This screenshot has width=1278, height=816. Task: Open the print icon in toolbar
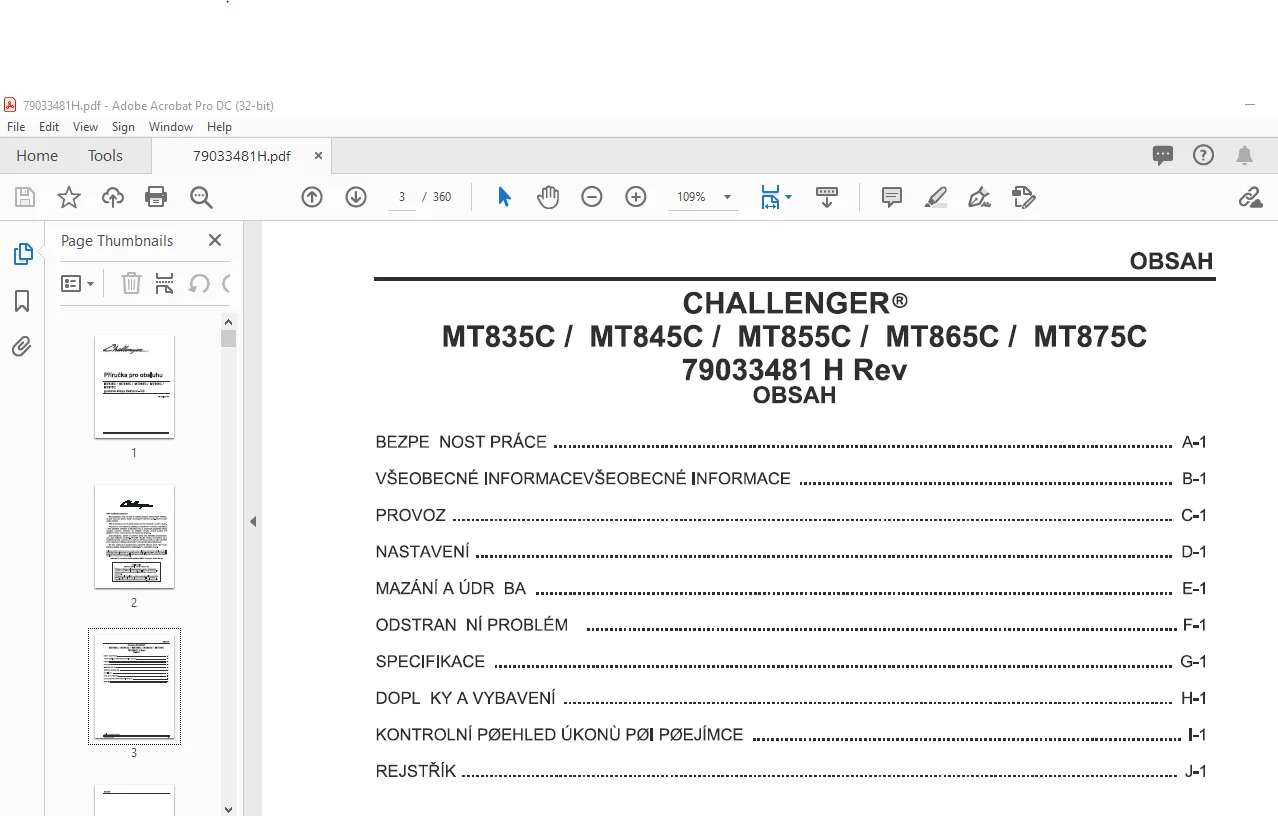156,197
